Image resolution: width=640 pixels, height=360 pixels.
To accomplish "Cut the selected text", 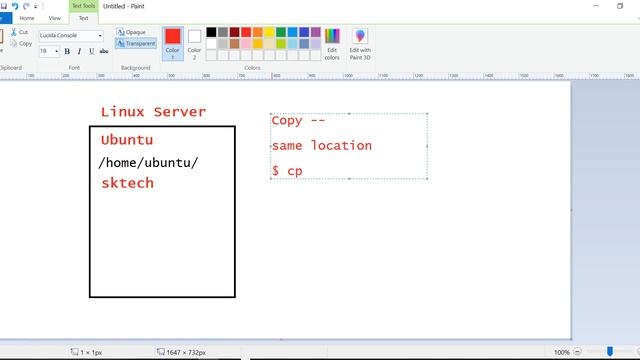I will pos(20,32).
